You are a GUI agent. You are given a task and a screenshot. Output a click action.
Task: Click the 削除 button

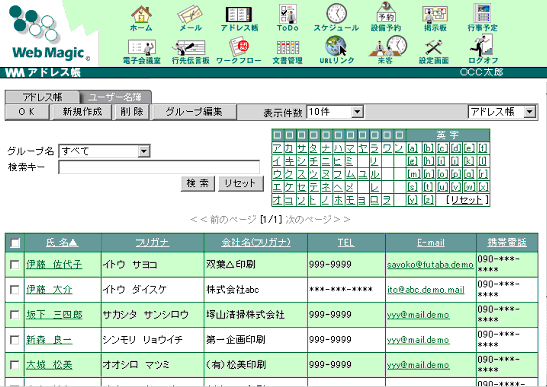pyautogui.click(x=132, y=112)
